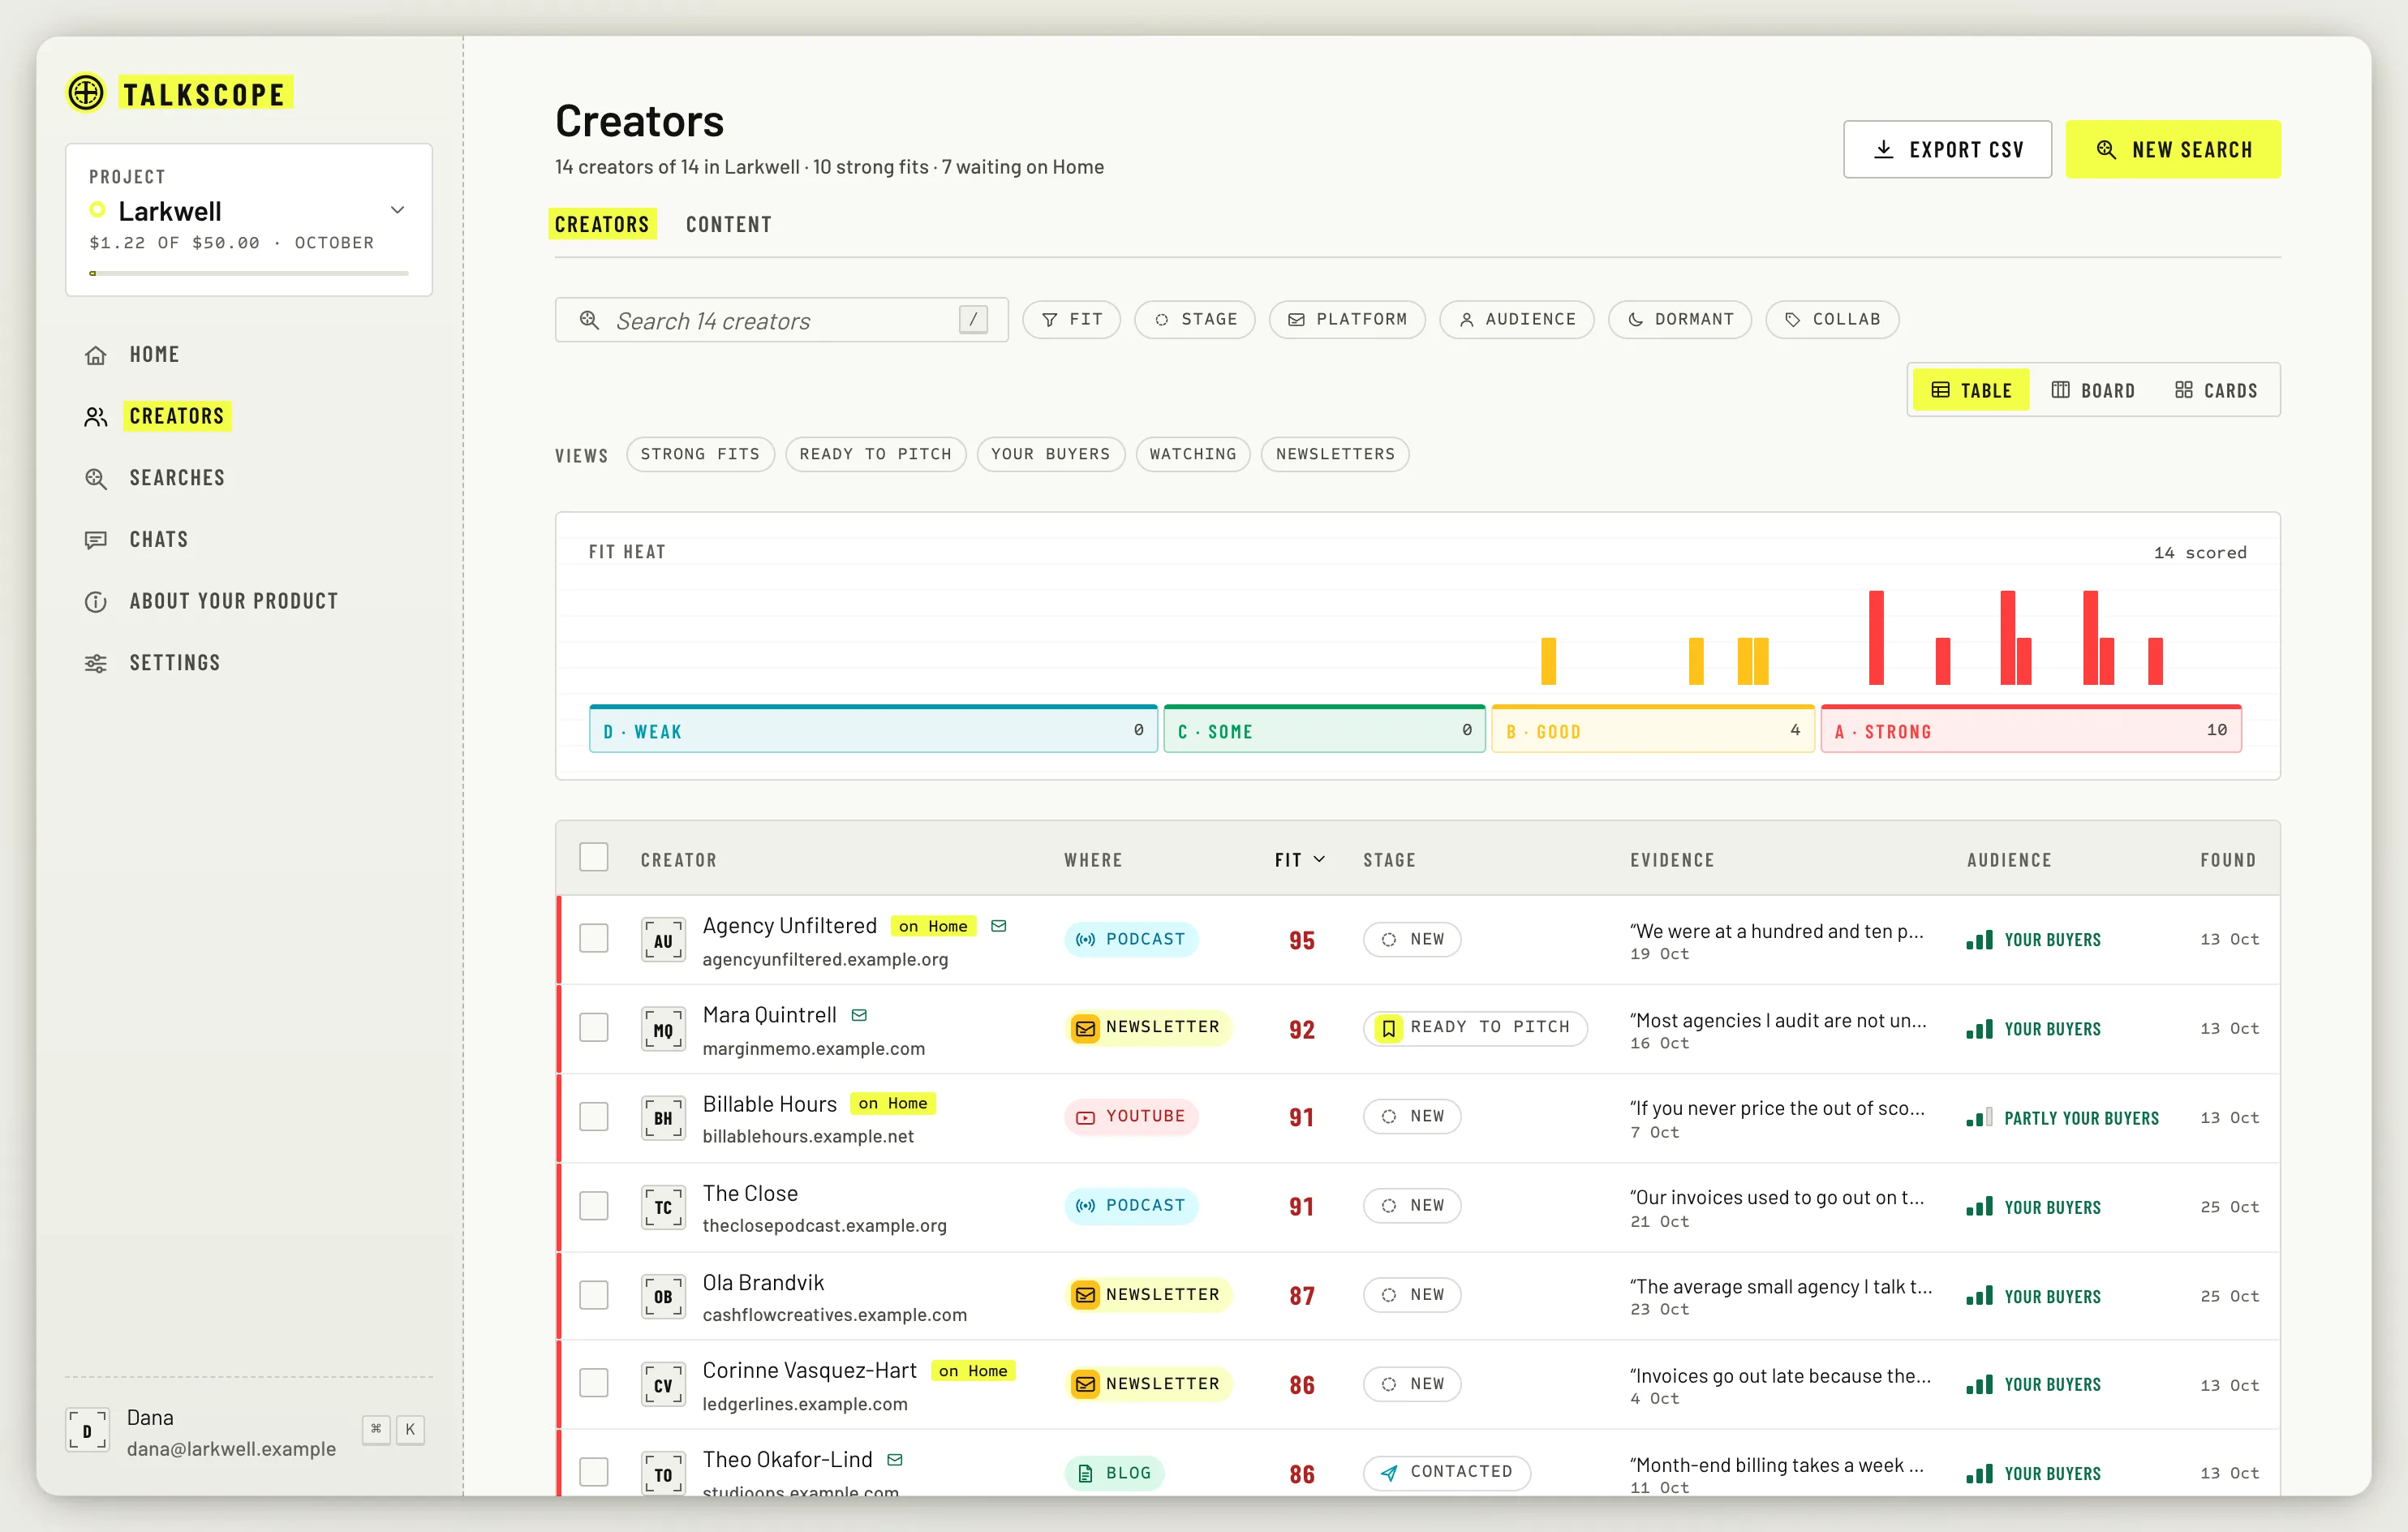Click the bookmark icon on Ready to Pitch stage

click(1388, 1028)
